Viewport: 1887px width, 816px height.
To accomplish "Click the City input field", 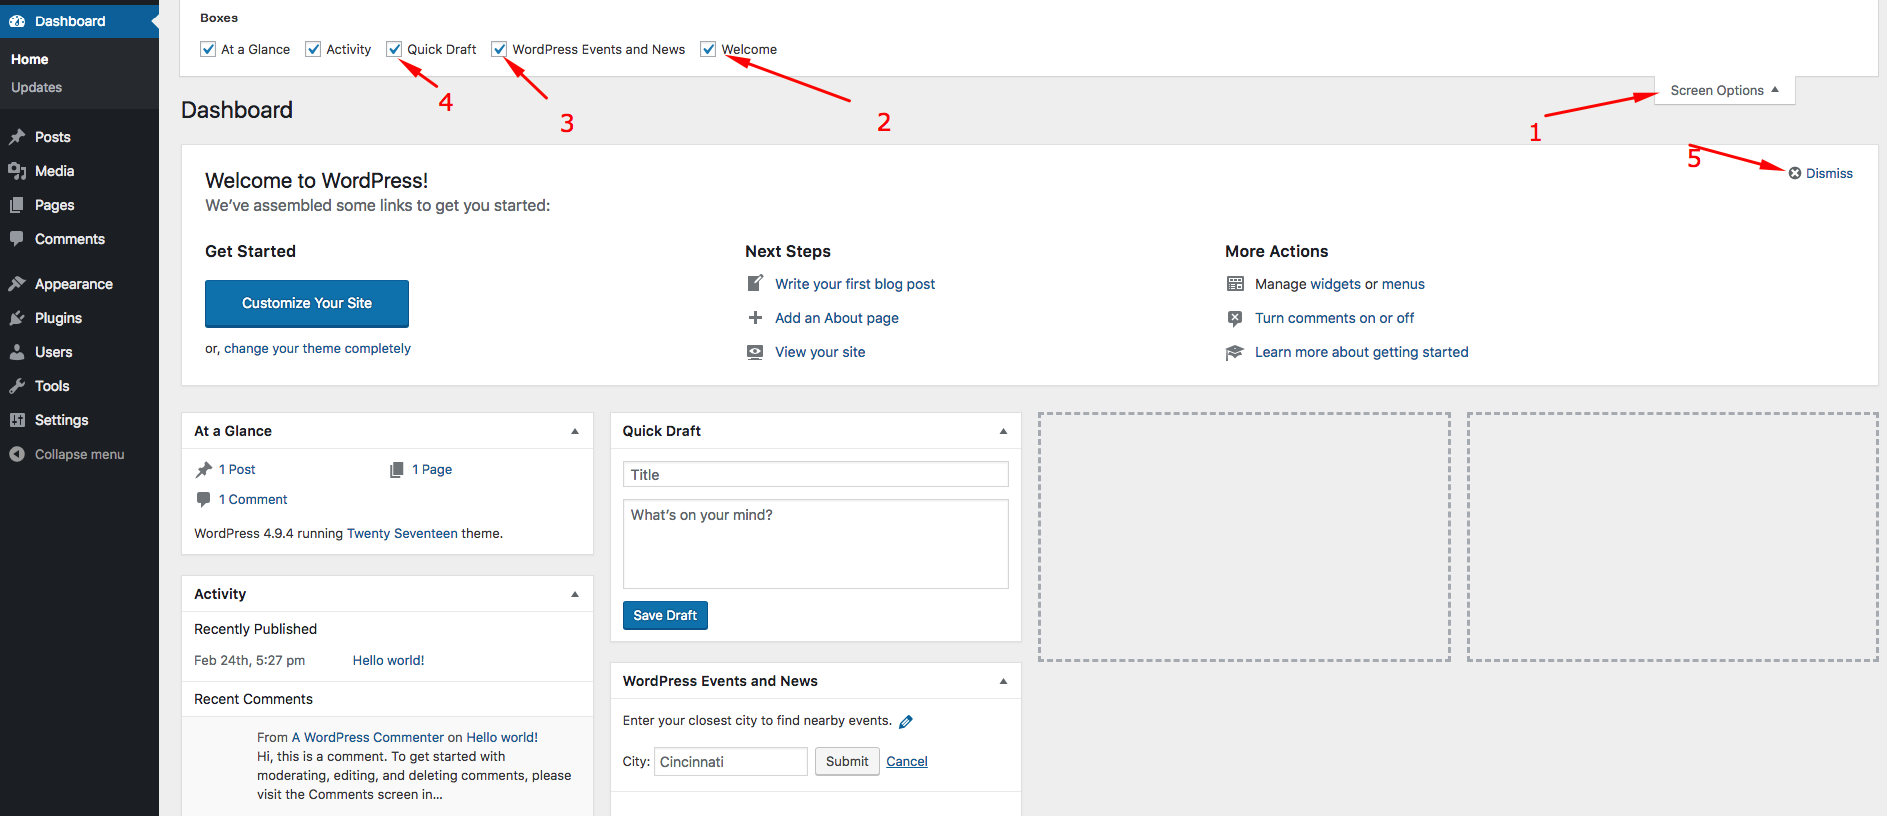I will pos(731,761).
